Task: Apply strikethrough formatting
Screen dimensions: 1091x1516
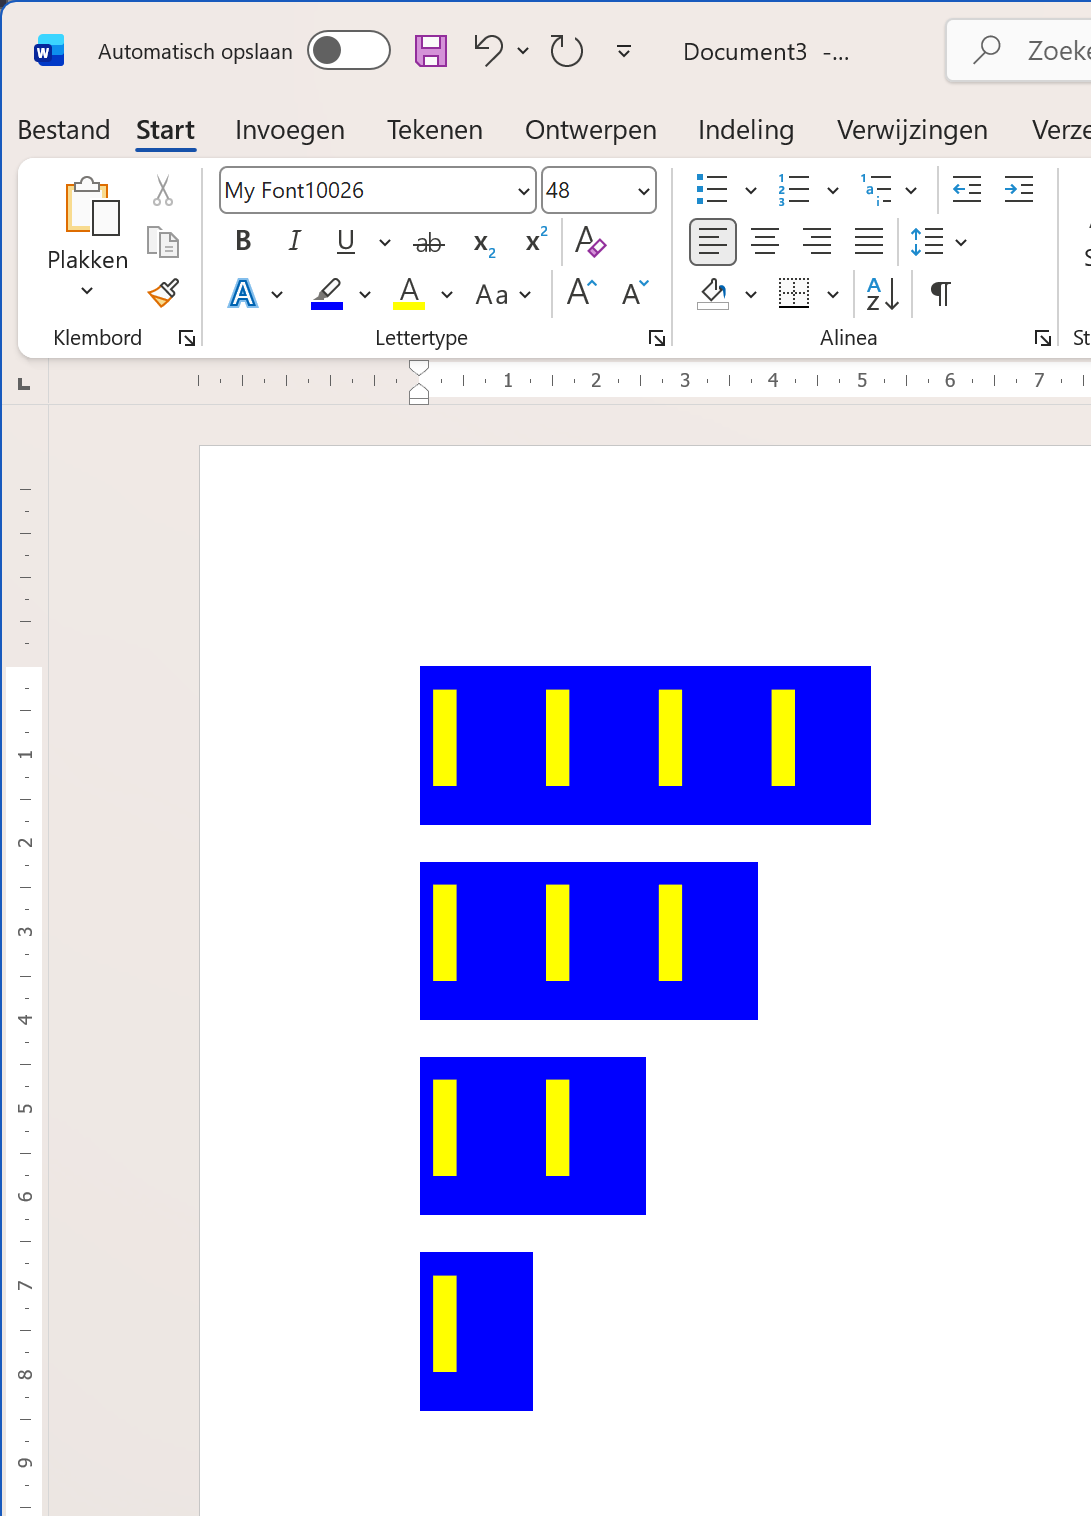Action: coord(429,242)
